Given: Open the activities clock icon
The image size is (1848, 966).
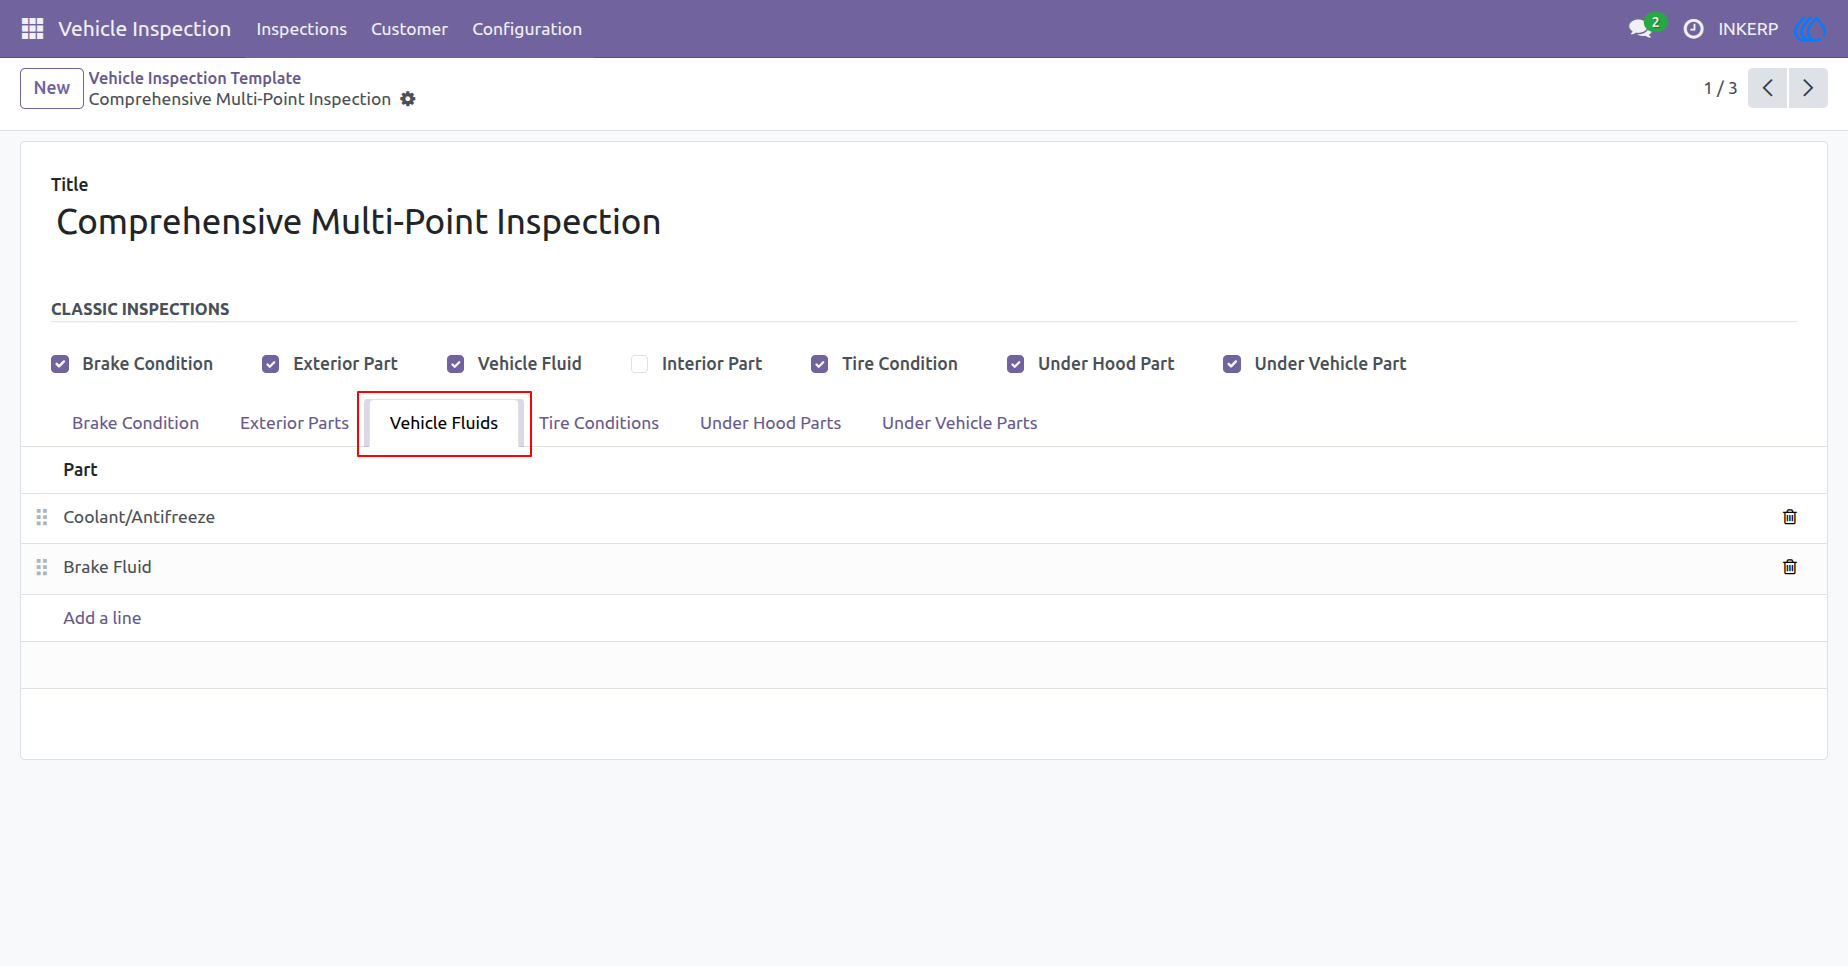Looking at the screenshot, I should click(1693, 29).
